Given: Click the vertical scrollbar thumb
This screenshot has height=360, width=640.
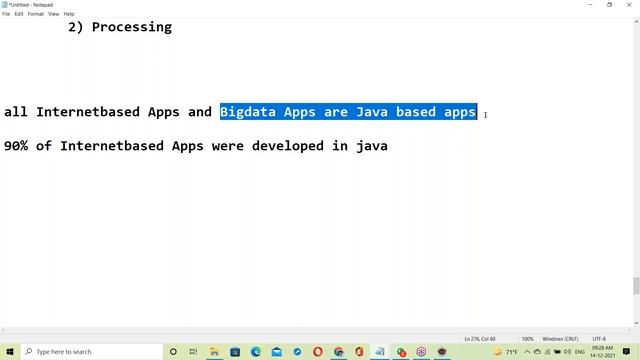Looking at the screenshot, I should pos(636,285).
